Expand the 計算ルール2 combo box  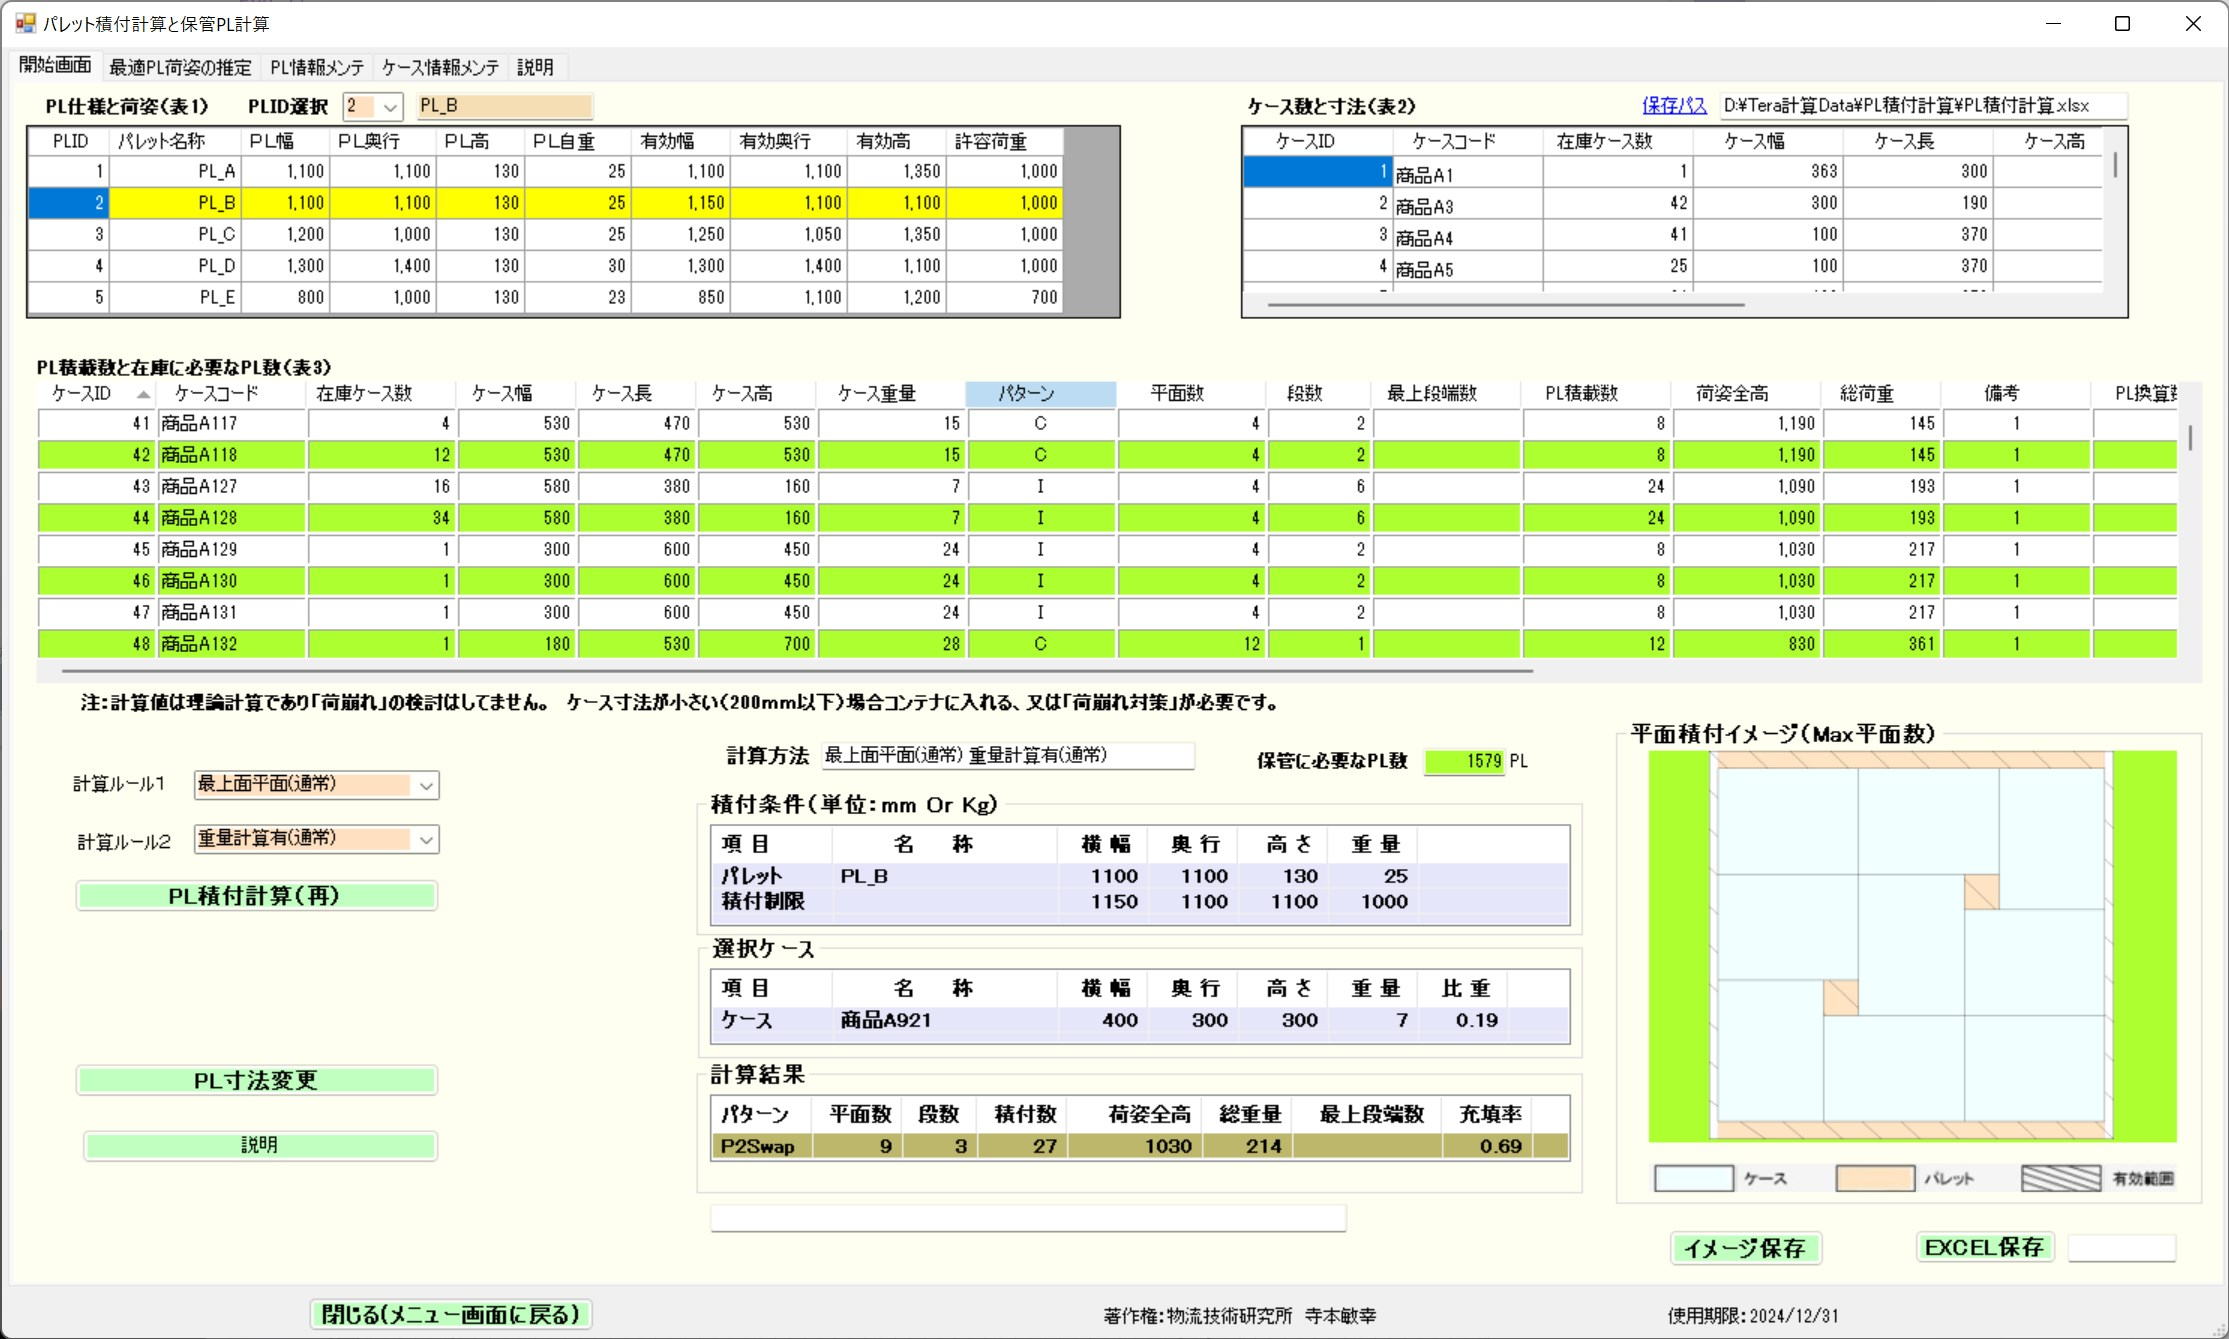pos(426,840)
